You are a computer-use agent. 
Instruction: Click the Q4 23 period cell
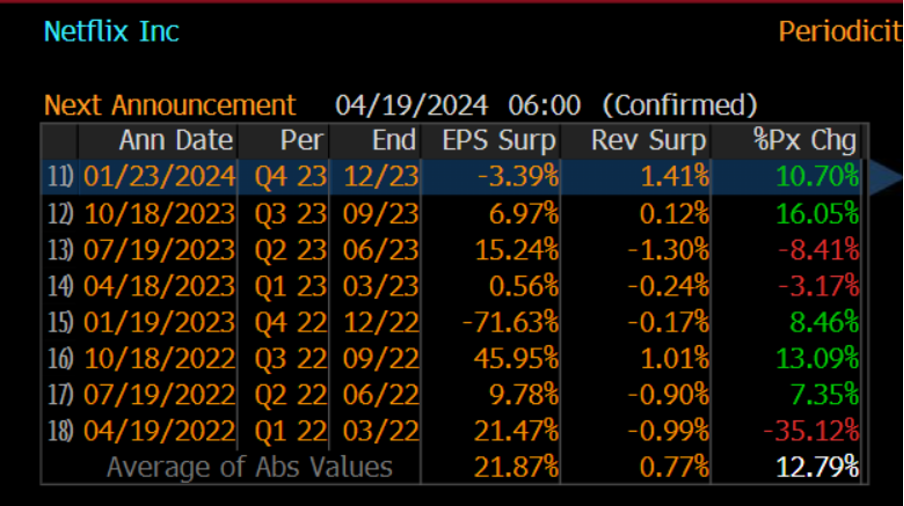pyautogui.click(x=291, y=177)
